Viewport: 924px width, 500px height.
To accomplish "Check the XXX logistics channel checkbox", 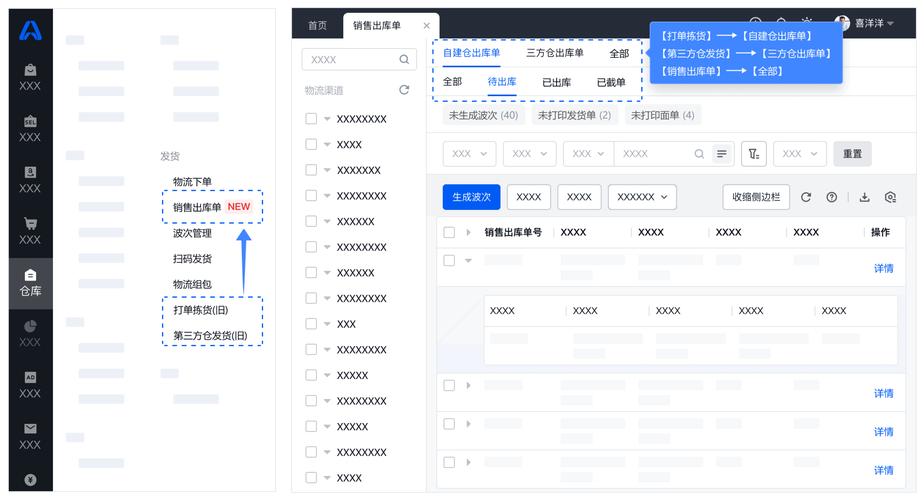I will 311,324.
